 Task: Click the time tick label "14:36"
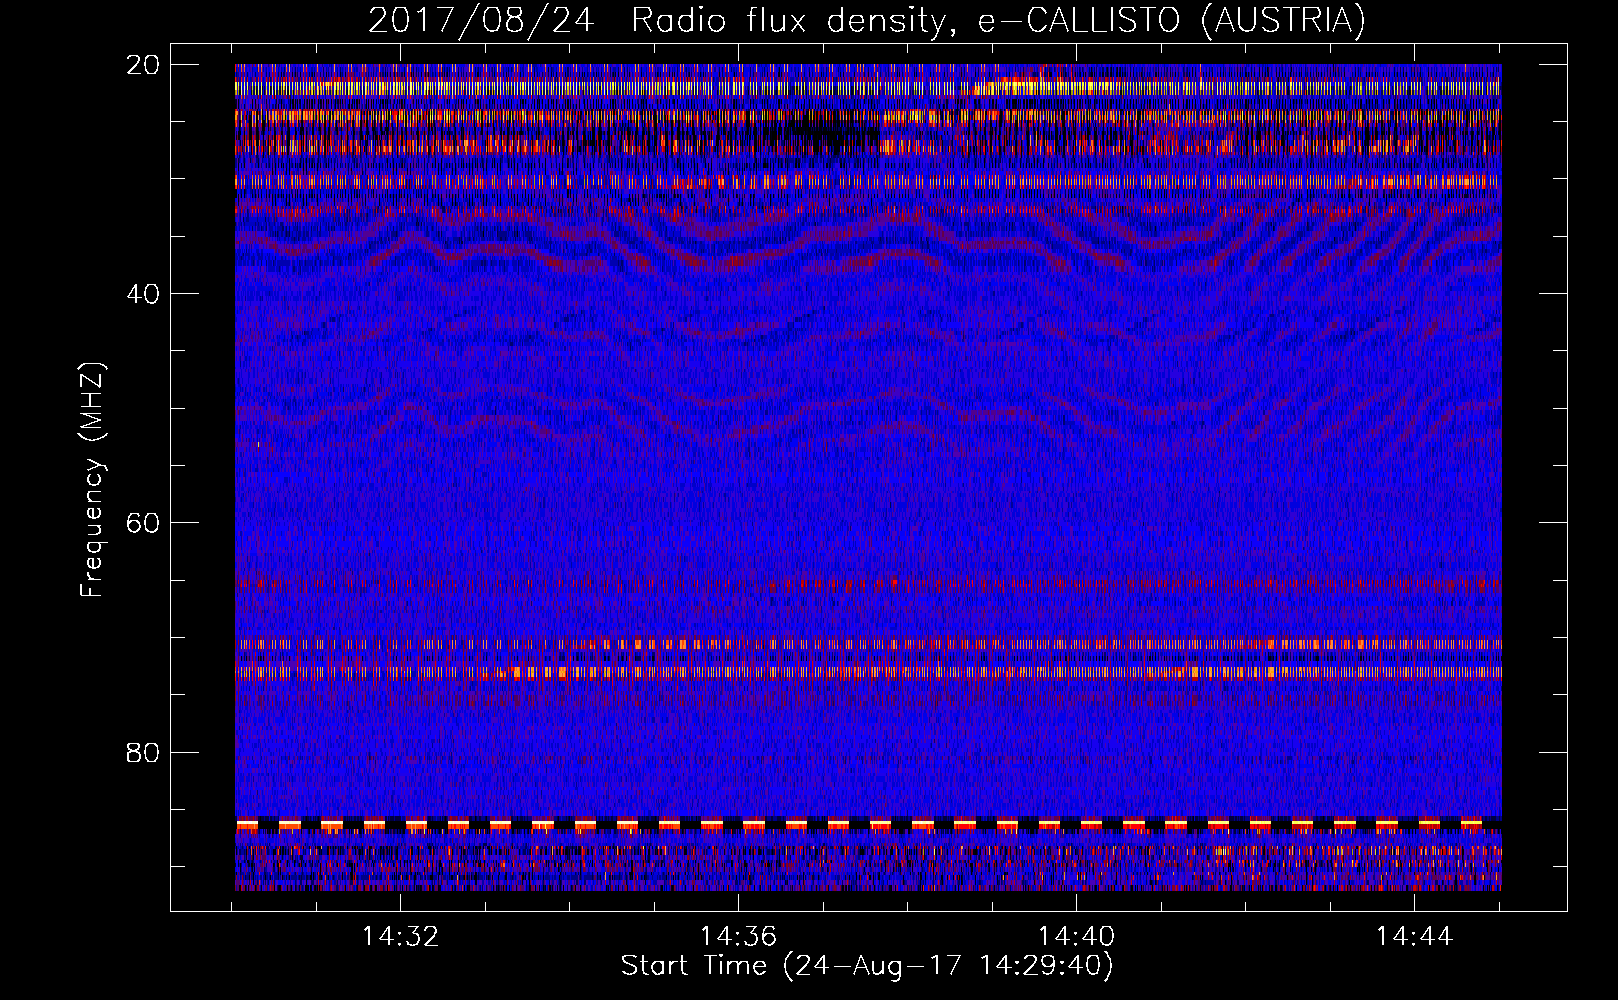click(x=738, y=937)
